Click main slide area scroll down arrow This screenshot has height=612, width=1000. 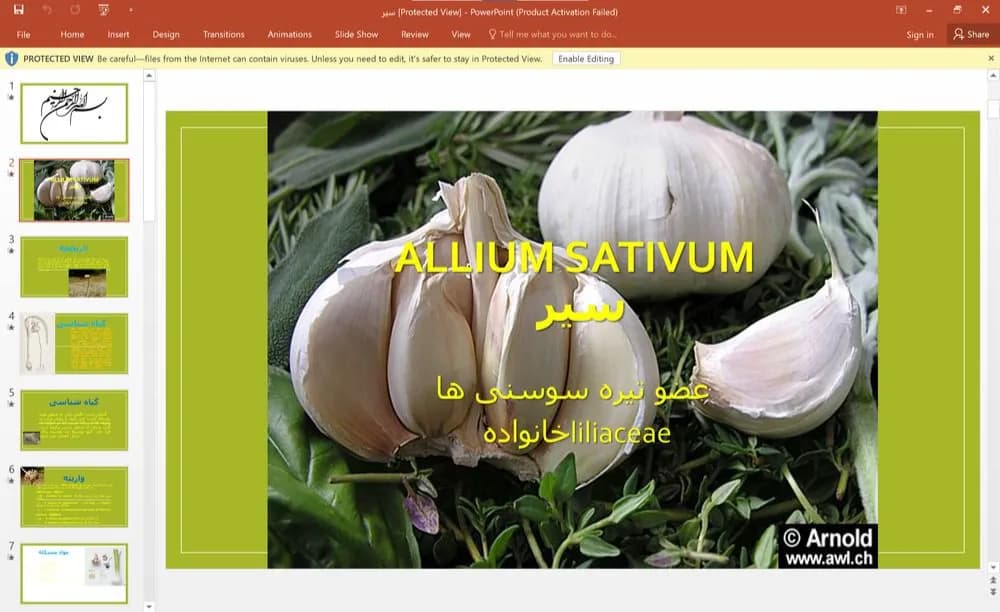(993, 567)
